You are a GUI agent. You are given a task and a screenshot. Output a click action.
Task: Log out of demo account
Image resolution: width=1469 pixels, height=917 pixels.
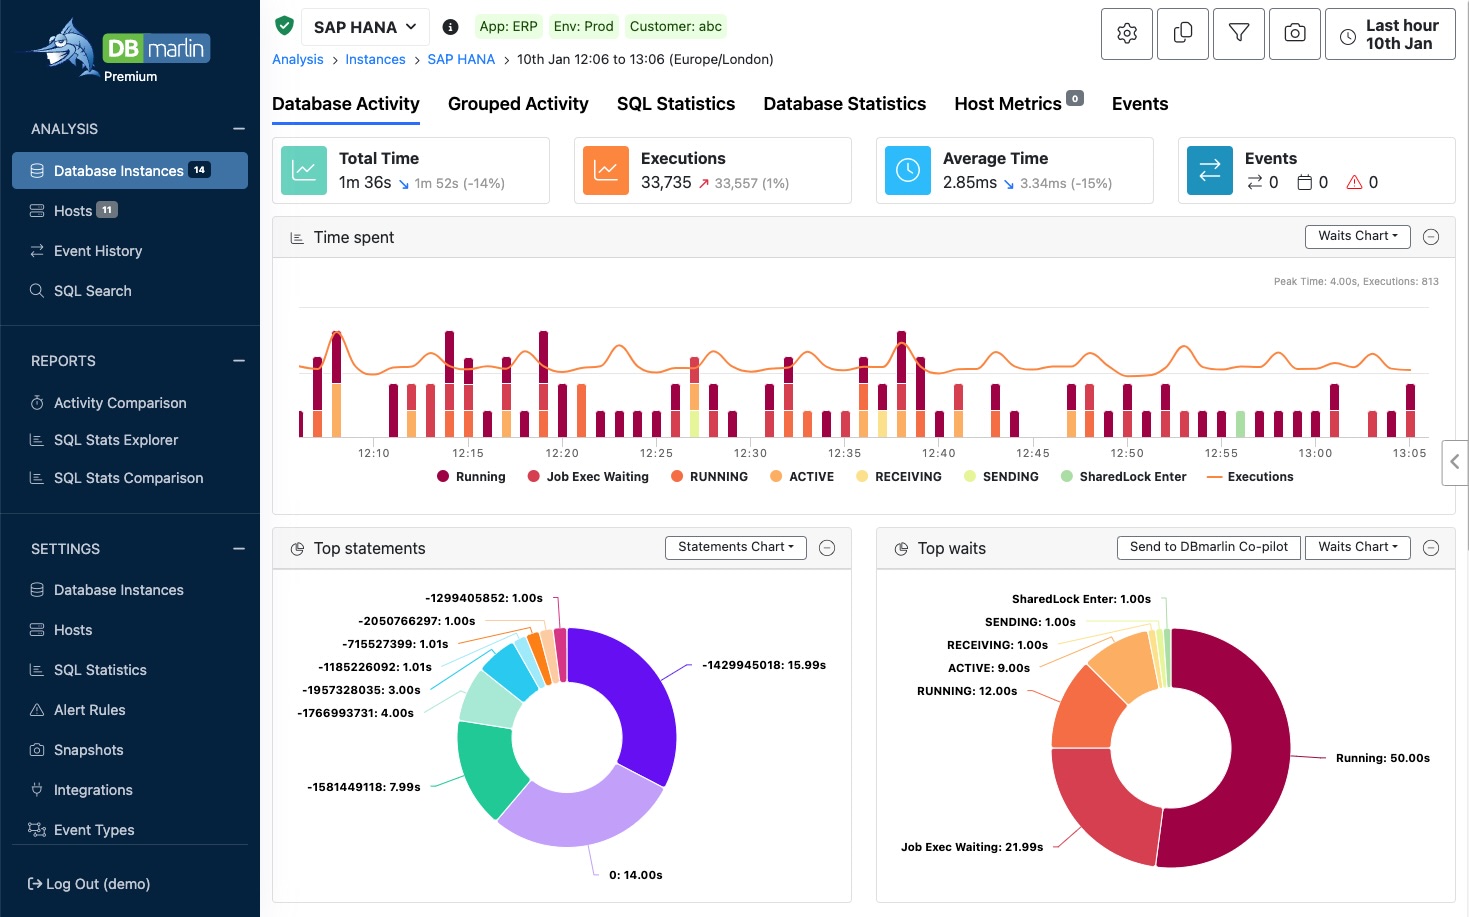click(x=89, y=884)
